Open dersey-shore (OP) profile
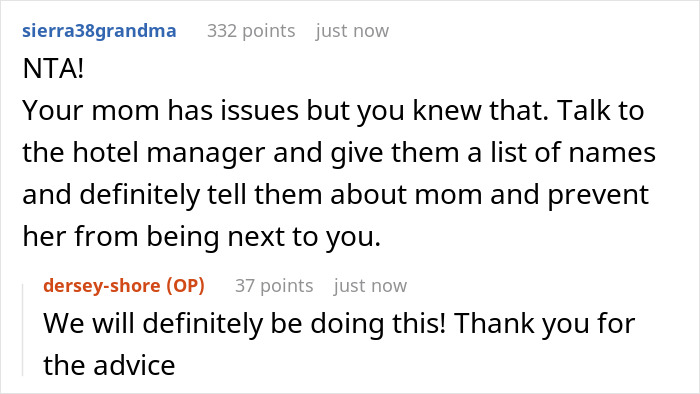 124,286
